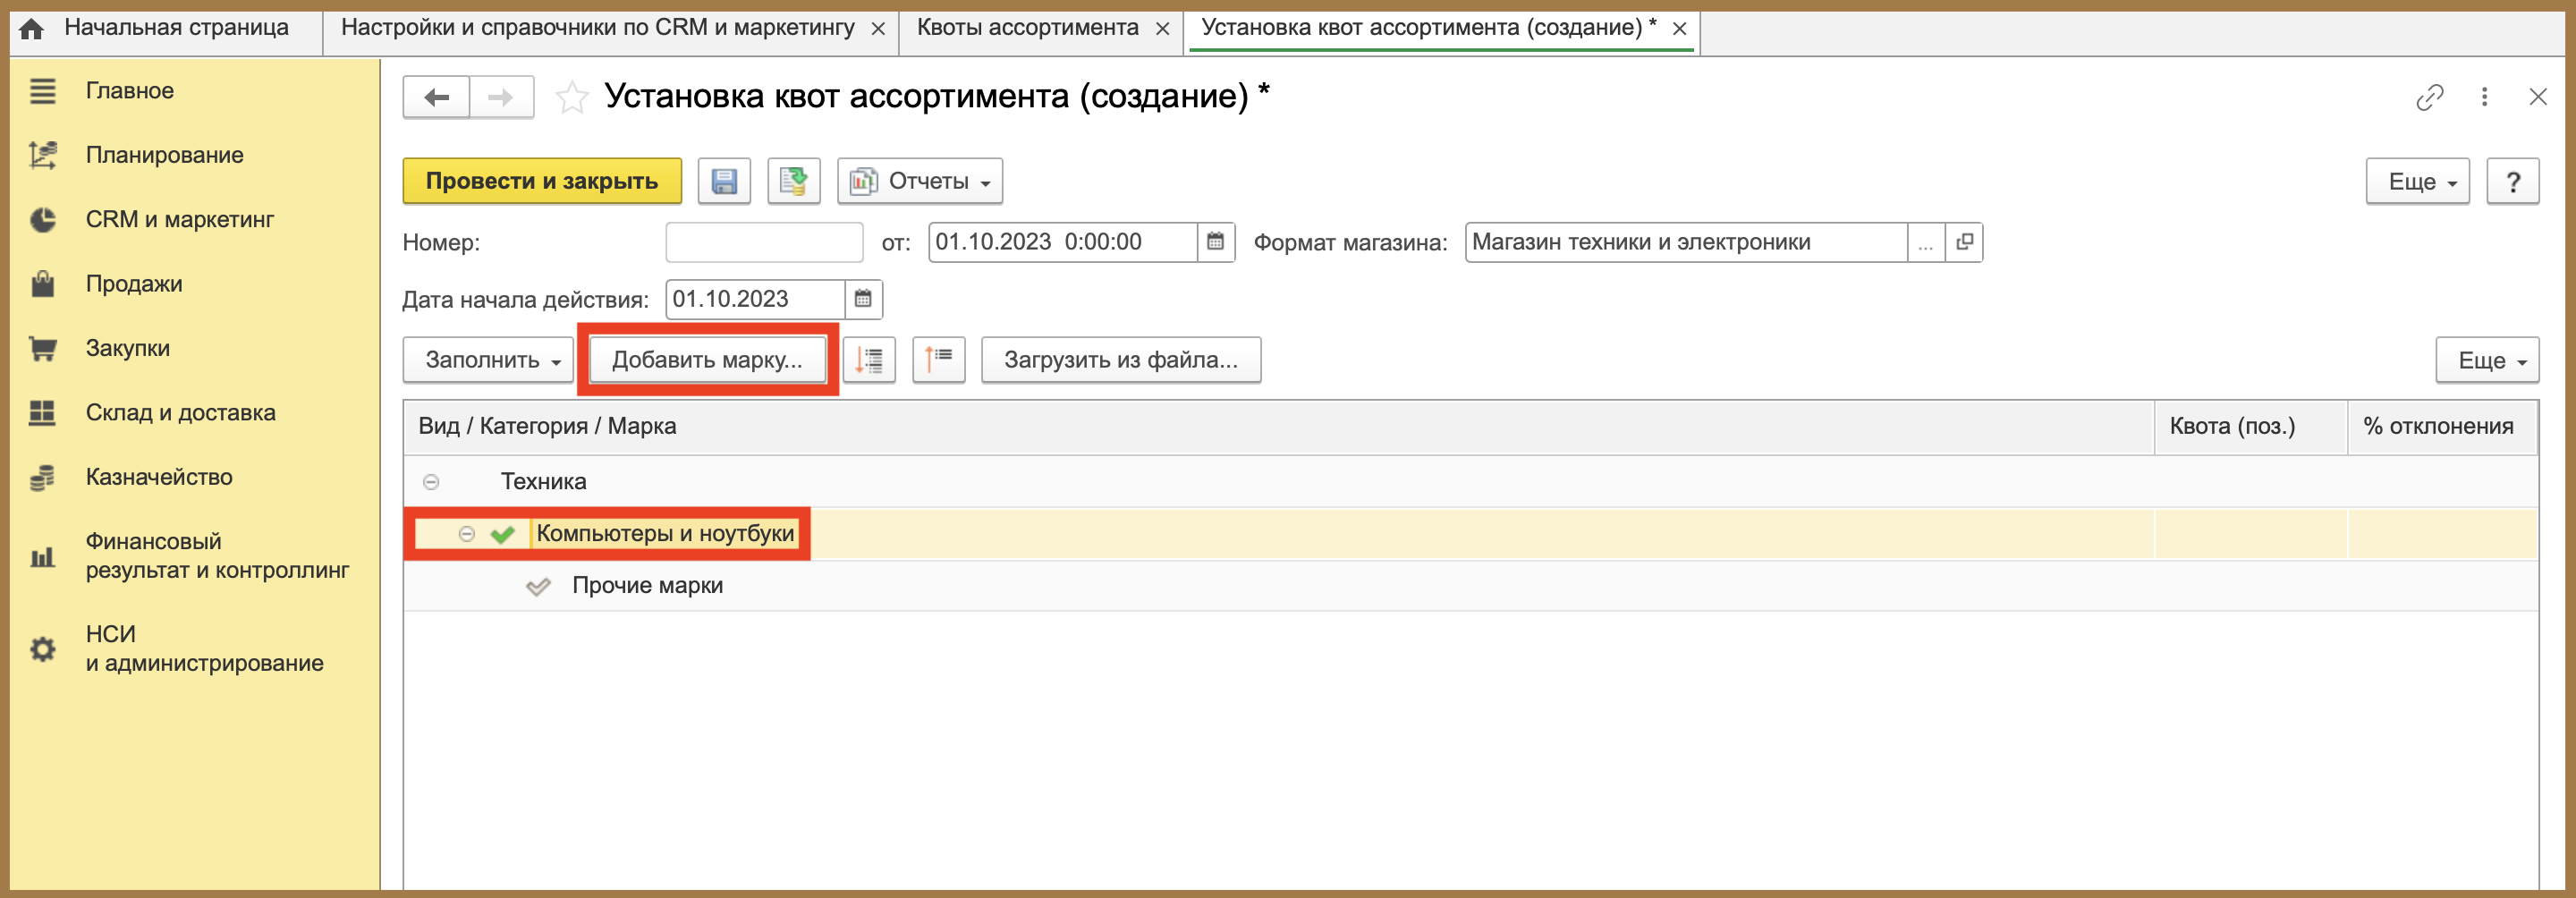This screenshot has width=2576, height=898.
Task: Add document to favorites with star icon
Action: (x=572, y=97)
